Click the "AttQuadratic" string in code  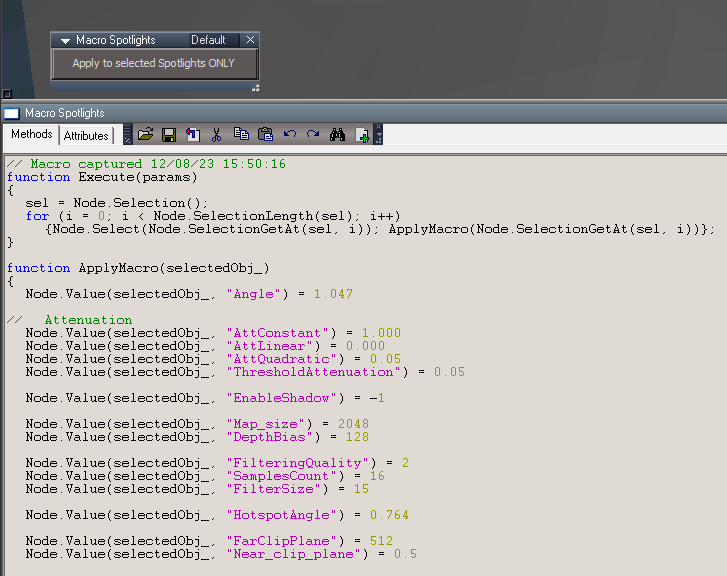(281, 359)
